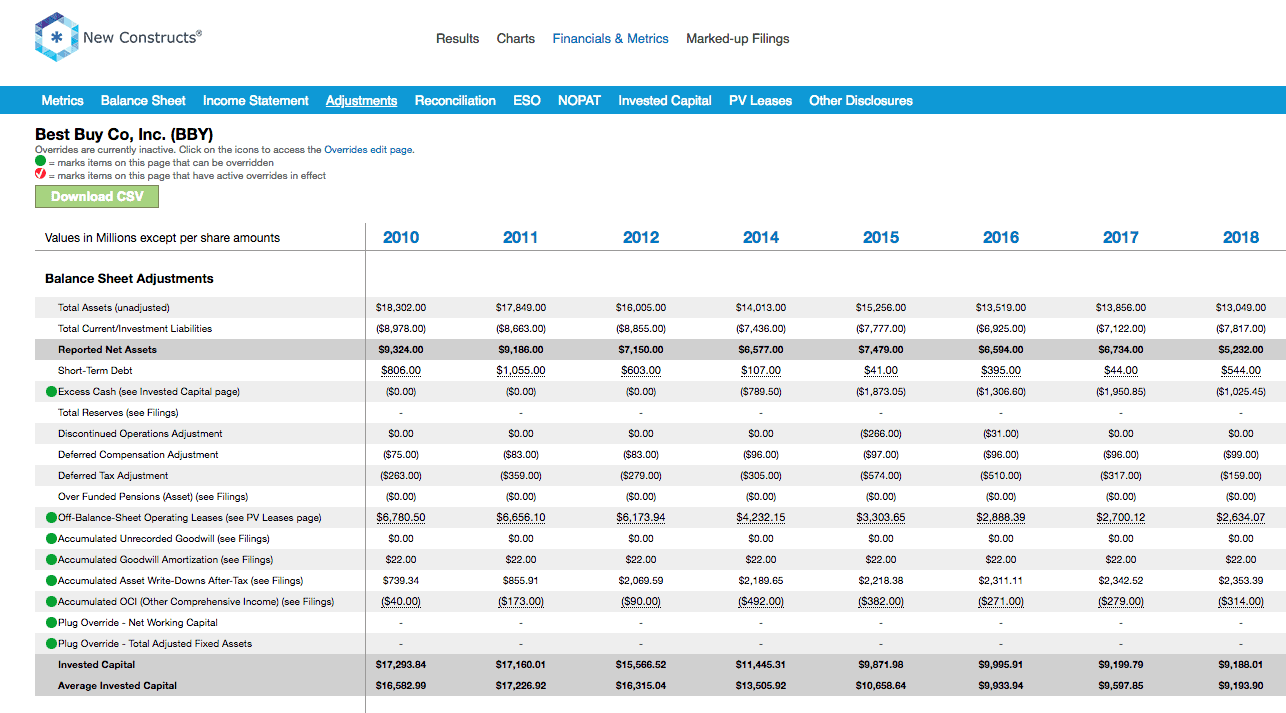Select the Adjustments tab
Screen dimensions: 1286x713
pos(362,101)
